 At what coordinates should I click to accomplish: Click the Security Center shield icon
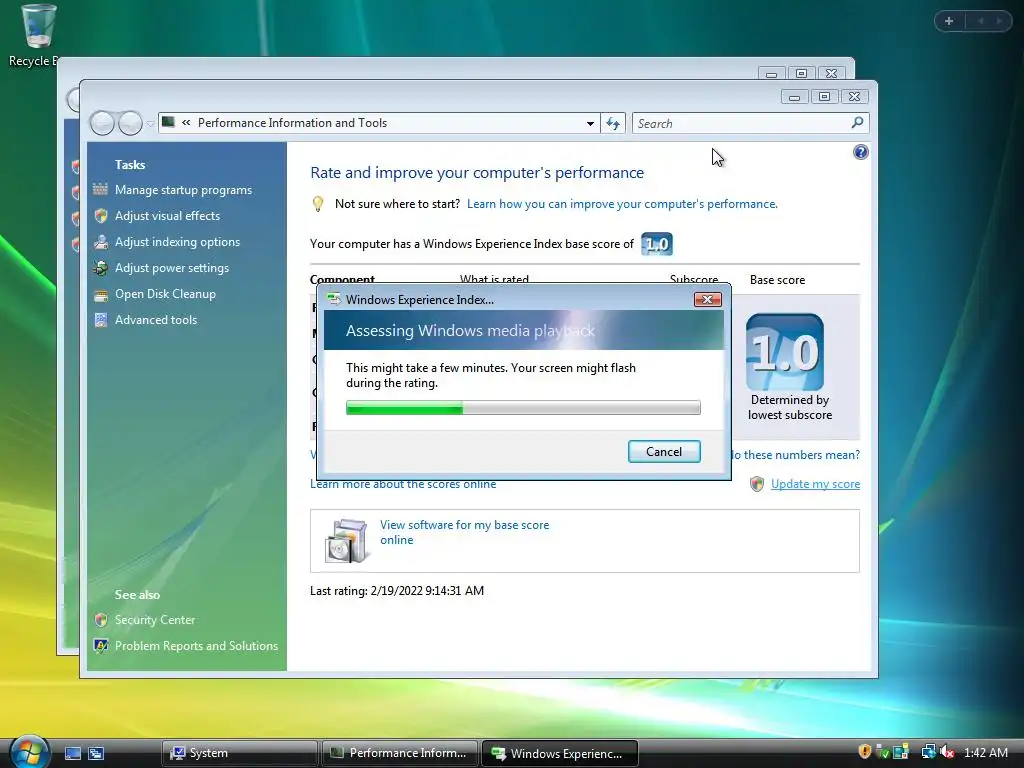pos(101,620)
